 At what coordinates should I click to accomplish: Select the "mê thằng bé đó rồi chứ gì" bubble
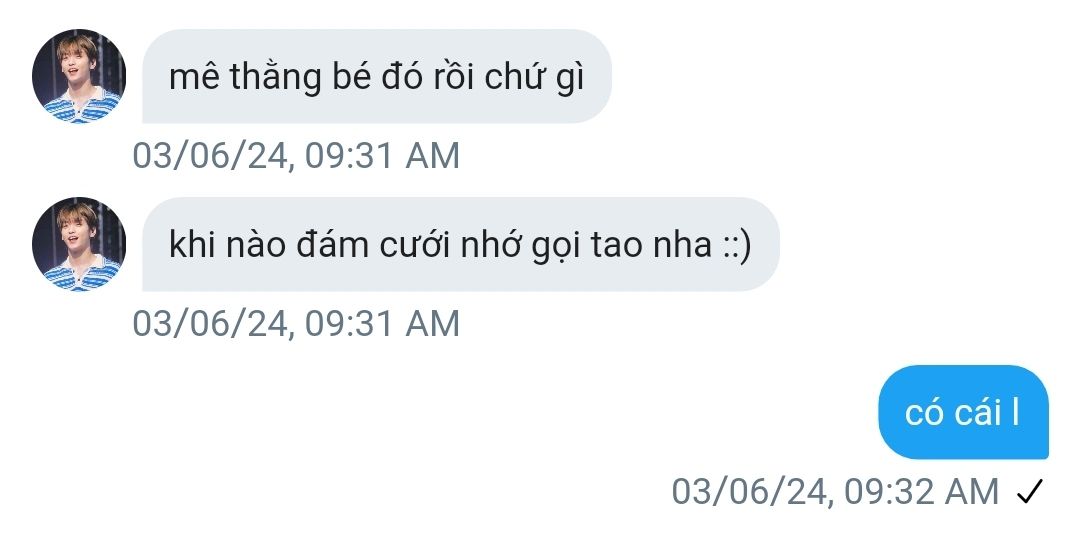[376, 76]
